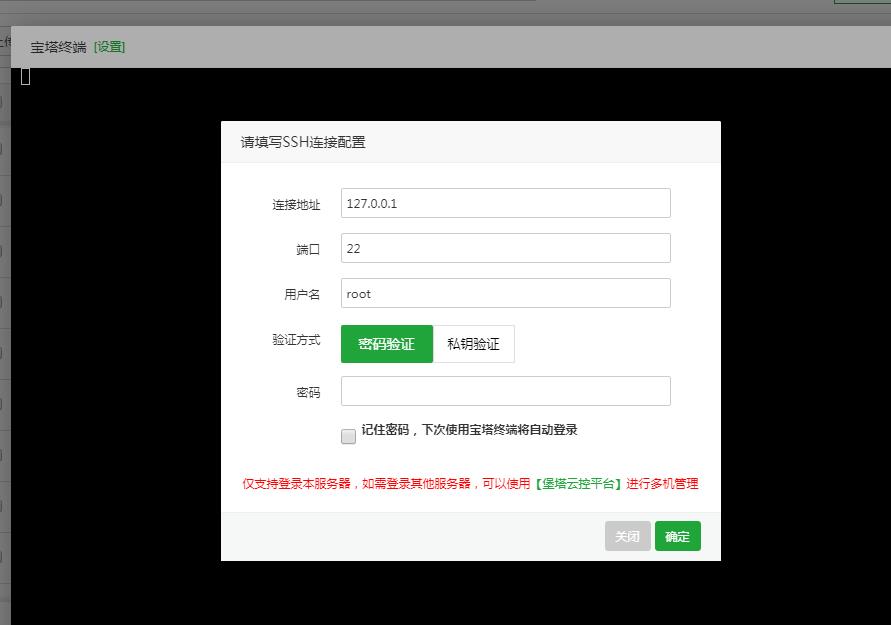
Task: Switch to 私钥验证 authentication
Action: [x=473, y=344]
